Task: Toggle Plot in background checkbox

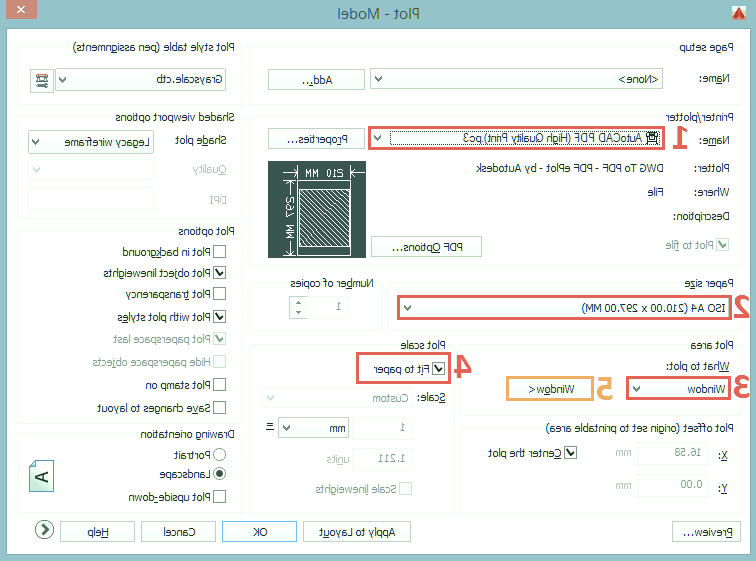Action: pos(219,252)
